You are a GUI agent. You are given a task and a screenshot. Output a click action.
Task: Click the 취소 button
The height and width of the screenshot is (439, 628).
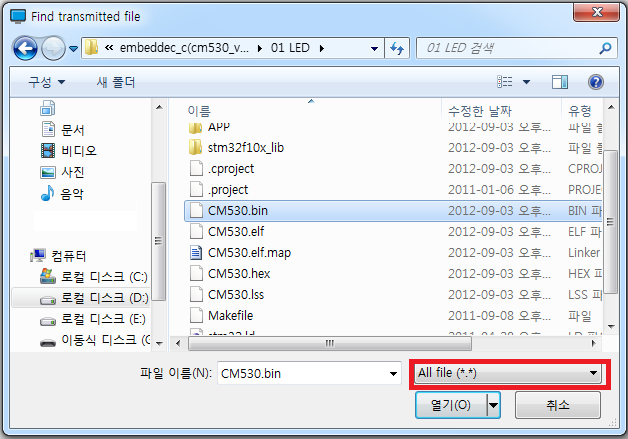pos(558,405)
